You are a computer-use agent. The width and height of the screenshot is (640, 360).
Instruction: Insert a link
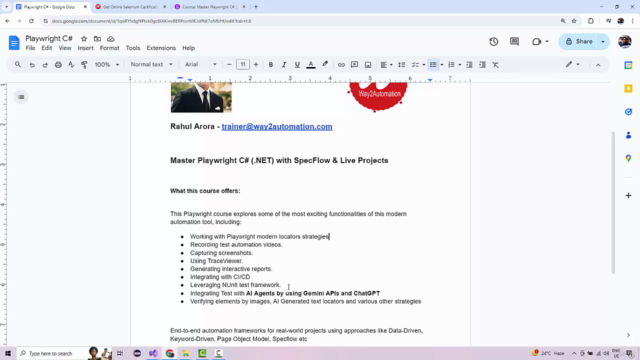click(x=341, y=64)
